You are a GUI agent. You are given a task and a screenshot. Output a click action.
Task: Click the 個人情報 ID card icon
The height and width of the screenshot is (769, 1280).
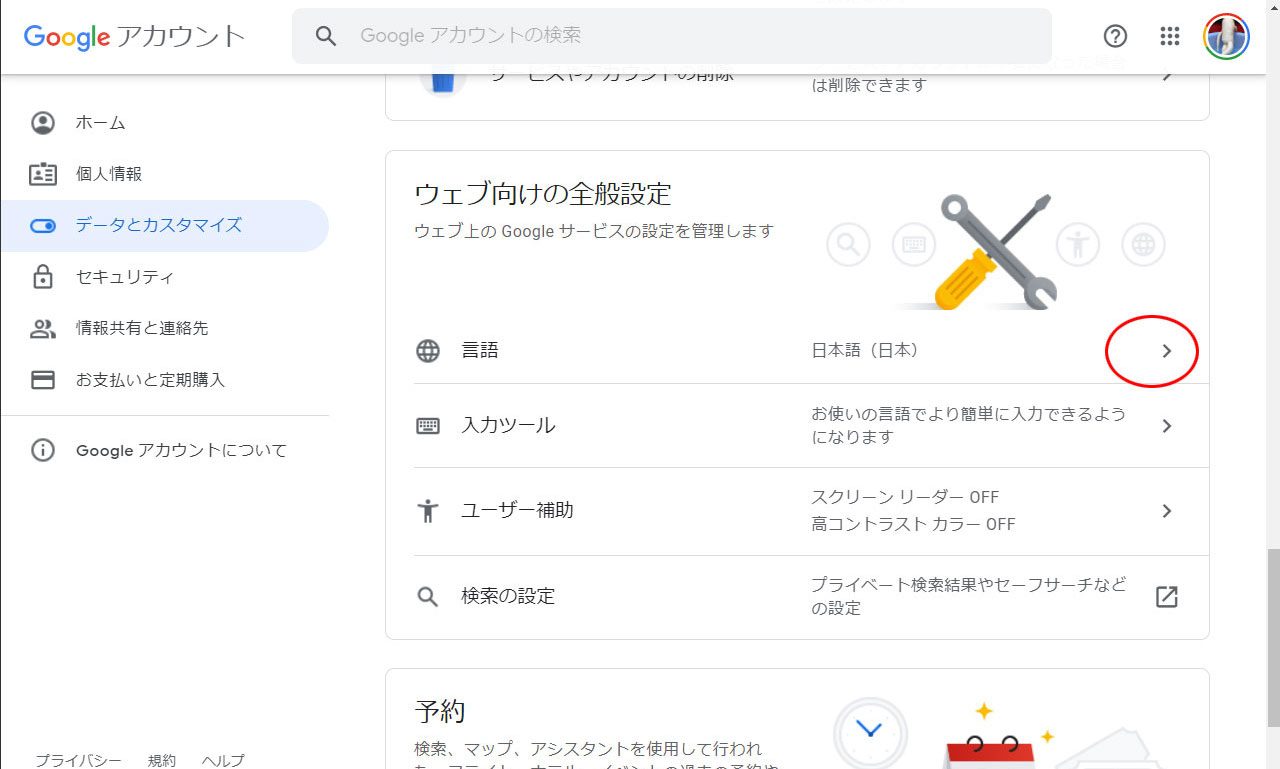(43, 174)
